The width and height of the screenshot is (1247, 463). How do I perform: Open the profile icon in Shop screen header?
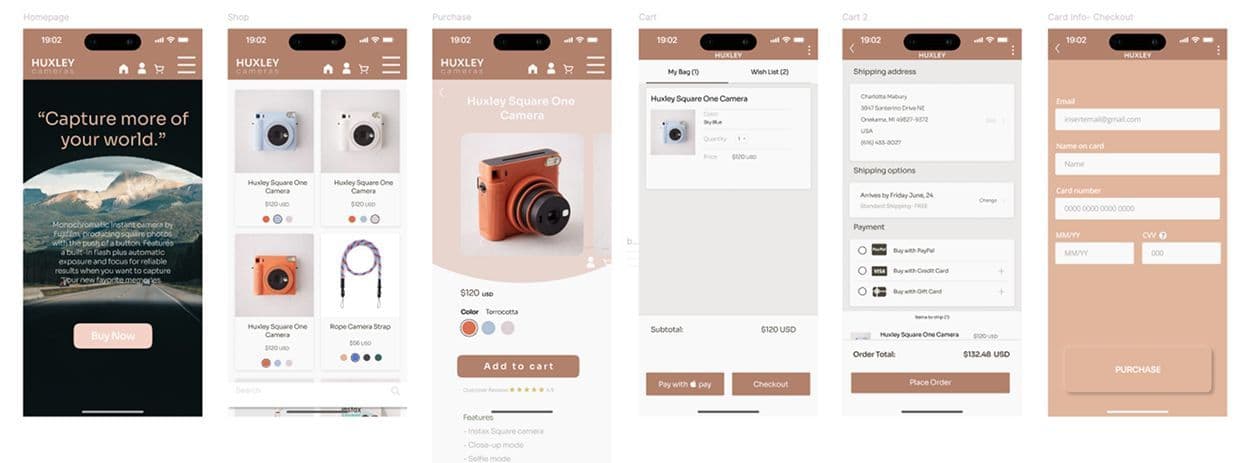click(x=346, y=69)
